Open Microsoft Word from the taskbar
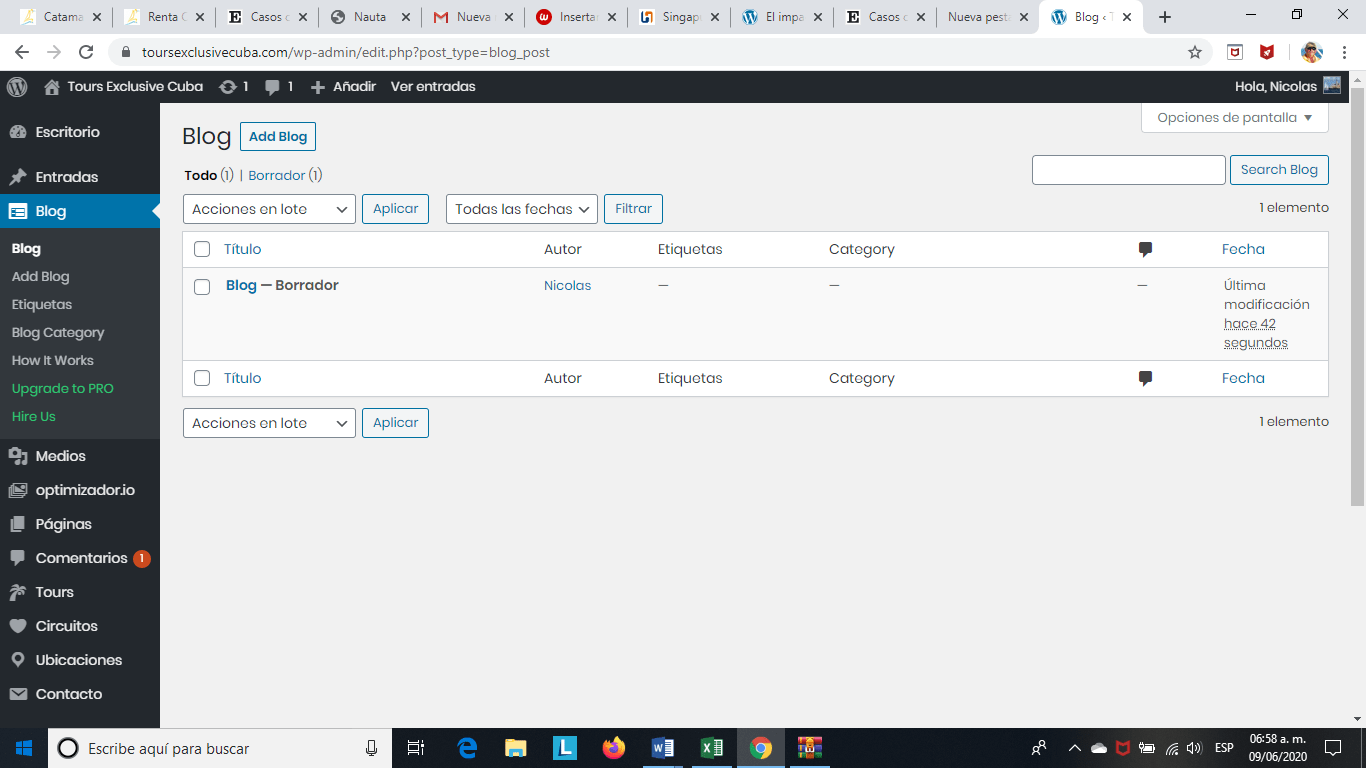The height and width of the screenshot is (768, 1366). coord(662,748)
